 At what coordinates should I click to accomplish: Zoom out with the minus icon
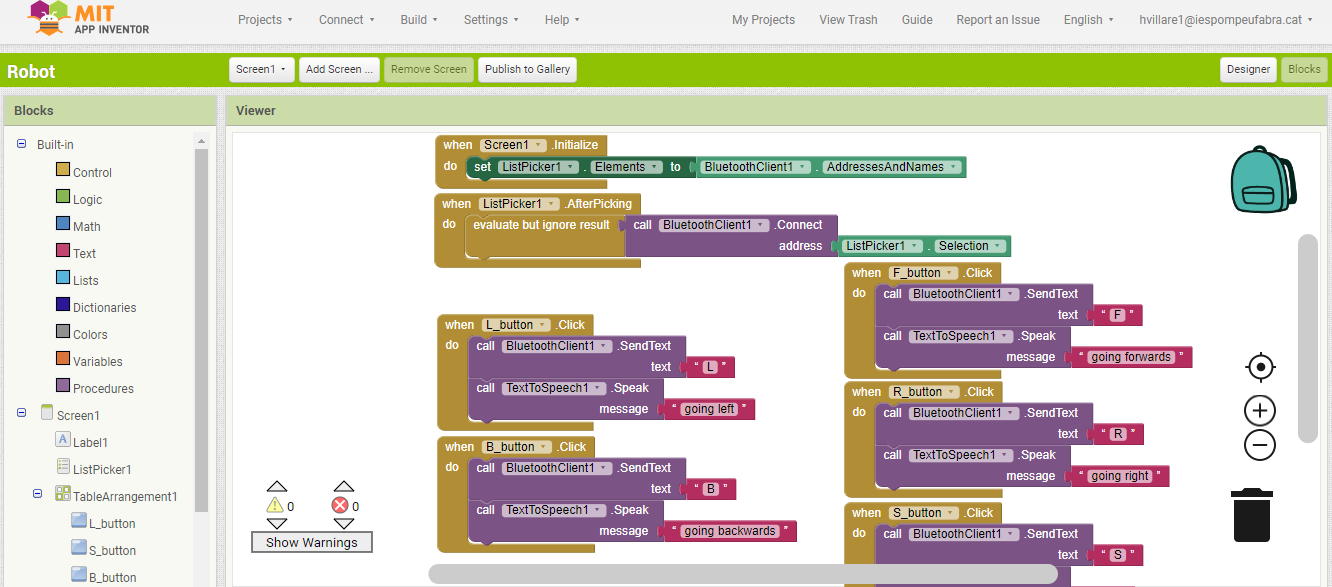click(1260, 445)
